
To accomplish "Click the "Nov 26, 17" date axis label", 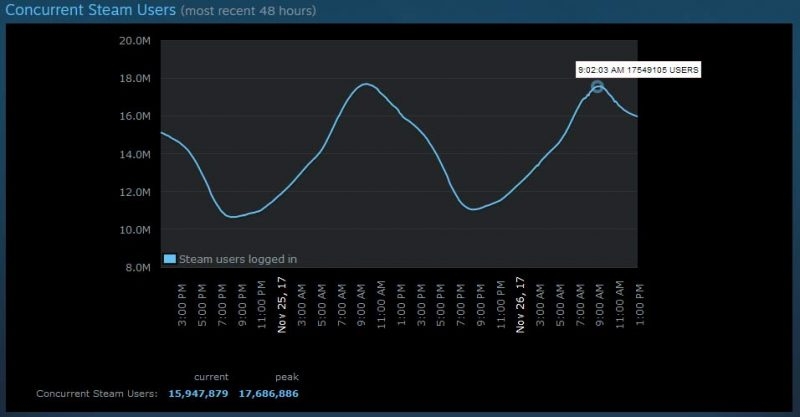I will [x=520, y=303].
